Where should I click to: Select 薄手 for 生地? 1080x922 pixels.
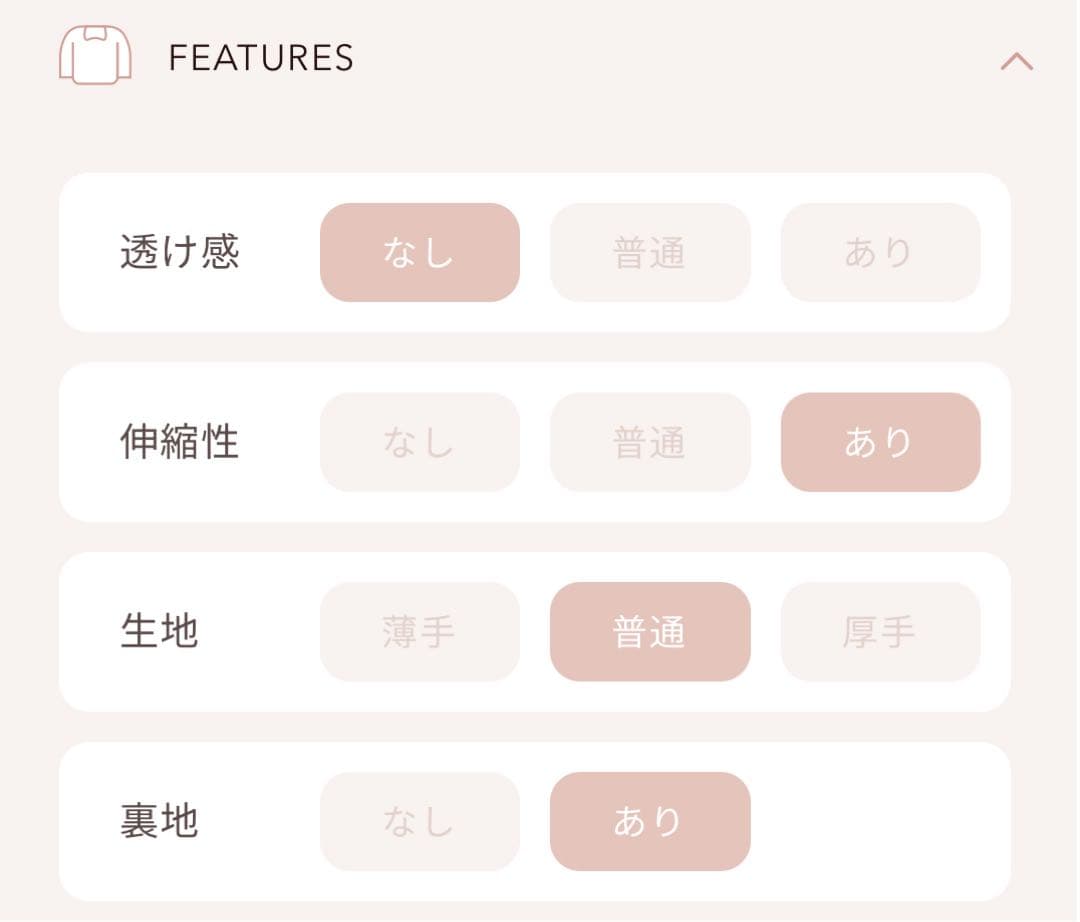click(419, 632)
